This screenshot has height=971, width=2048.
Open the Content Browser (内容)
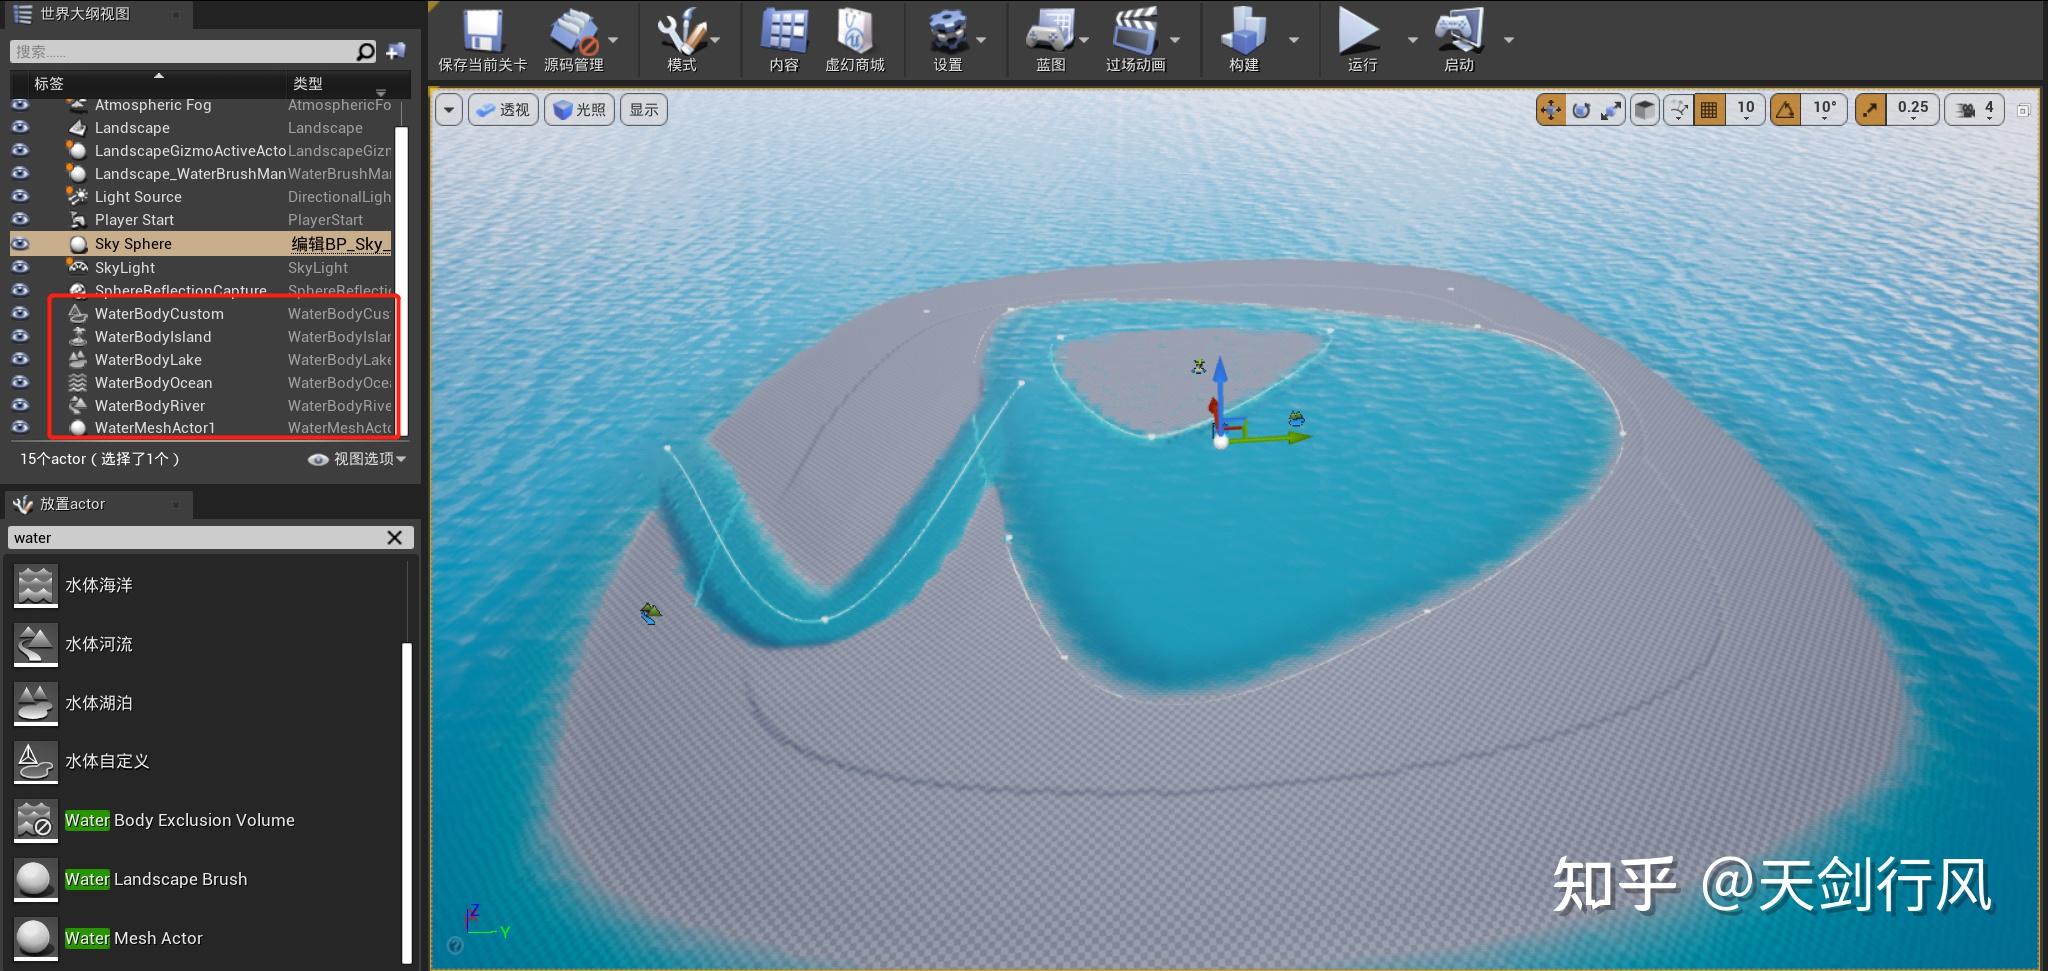point(786,40)
